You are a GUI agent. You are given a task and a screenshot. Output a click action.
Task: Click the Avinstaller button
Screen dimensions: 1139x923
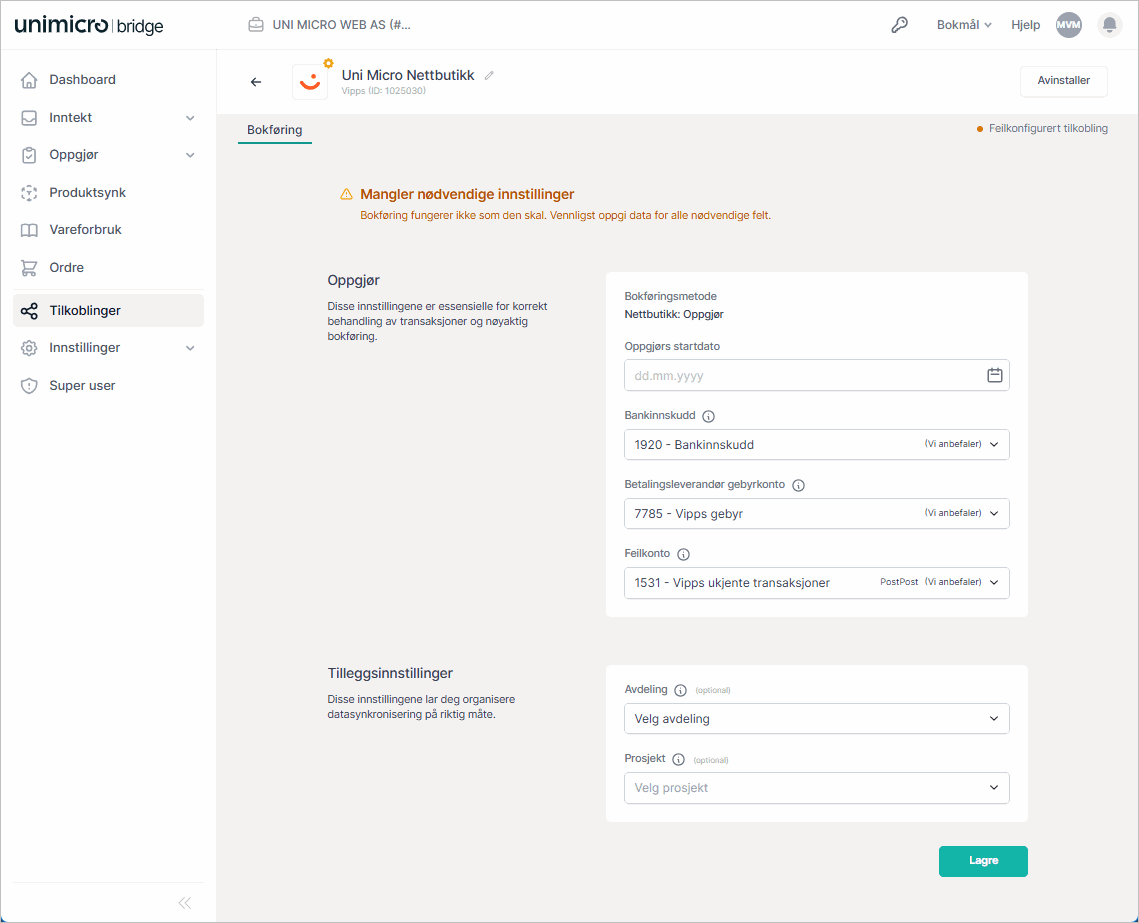coord(1063,81)
